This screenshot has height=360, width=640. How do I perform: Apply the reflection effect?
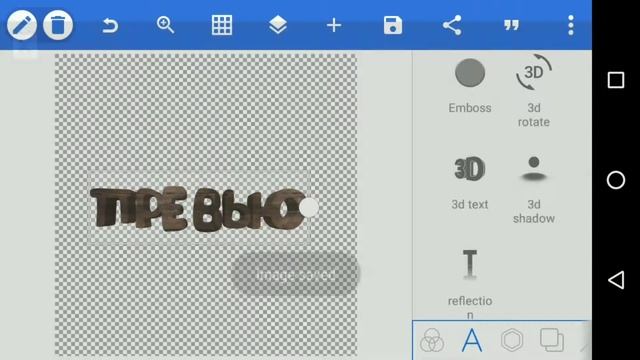click(470, 284)
